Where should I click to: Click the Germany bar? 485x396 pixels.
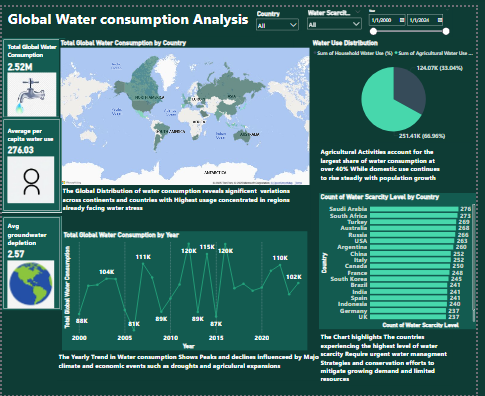(x=408, y=311)
